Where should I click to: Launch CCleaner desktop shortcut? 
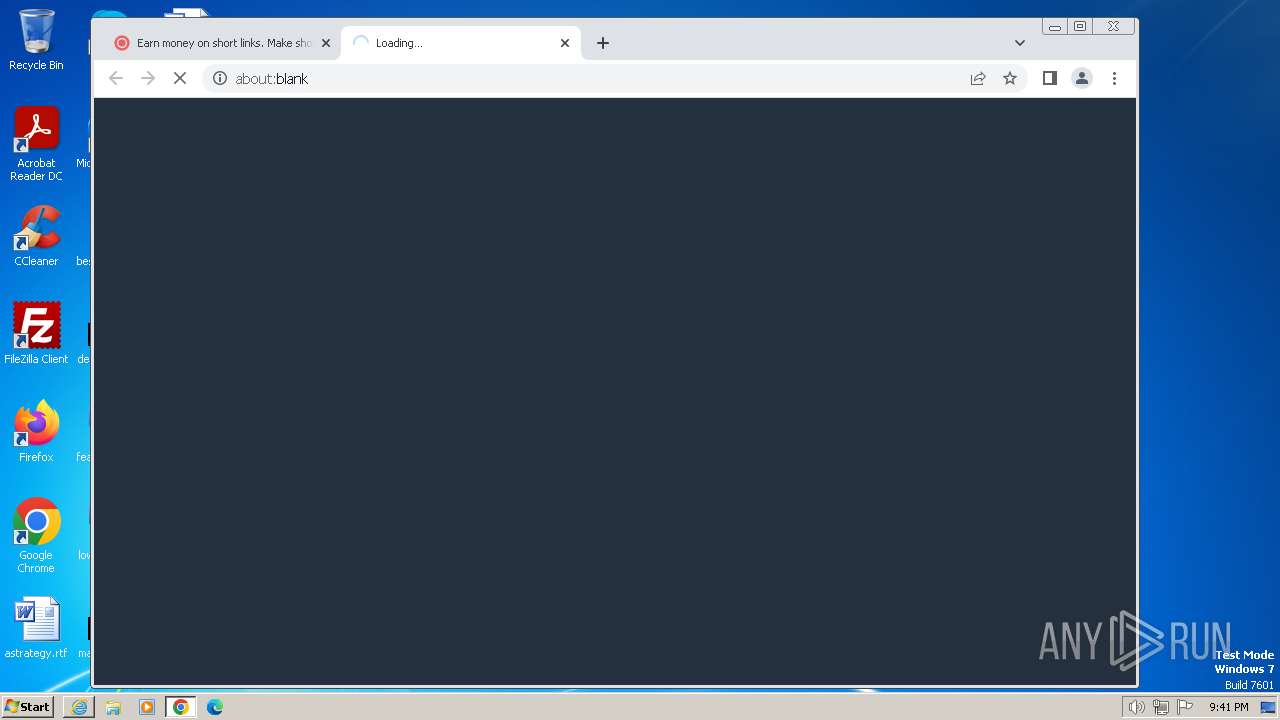click(x=36, y=236)
